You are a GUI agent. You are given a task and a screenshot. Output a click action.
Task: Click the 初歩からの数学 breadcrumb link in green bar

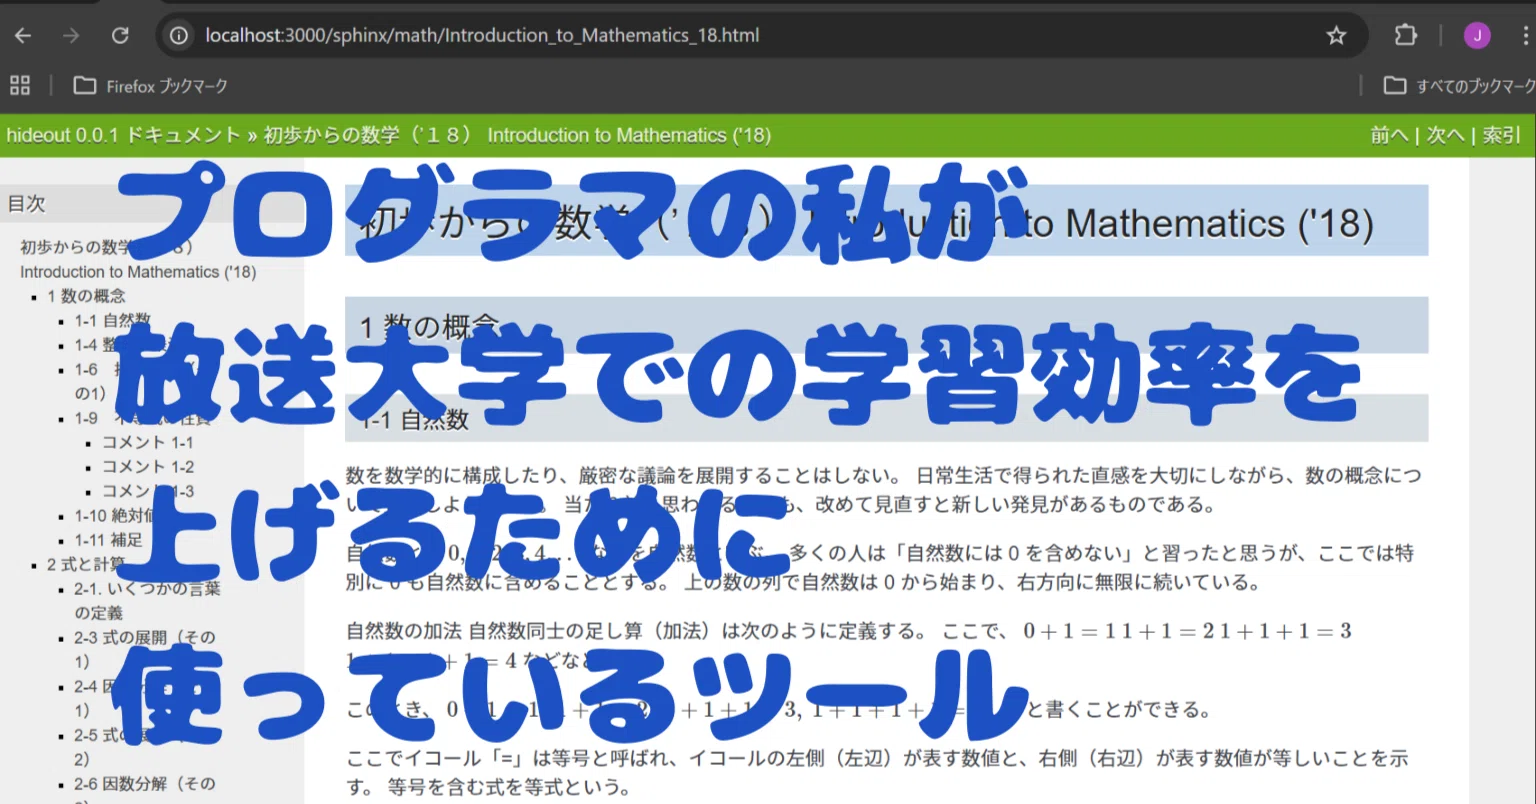click(x=517, y=135)
